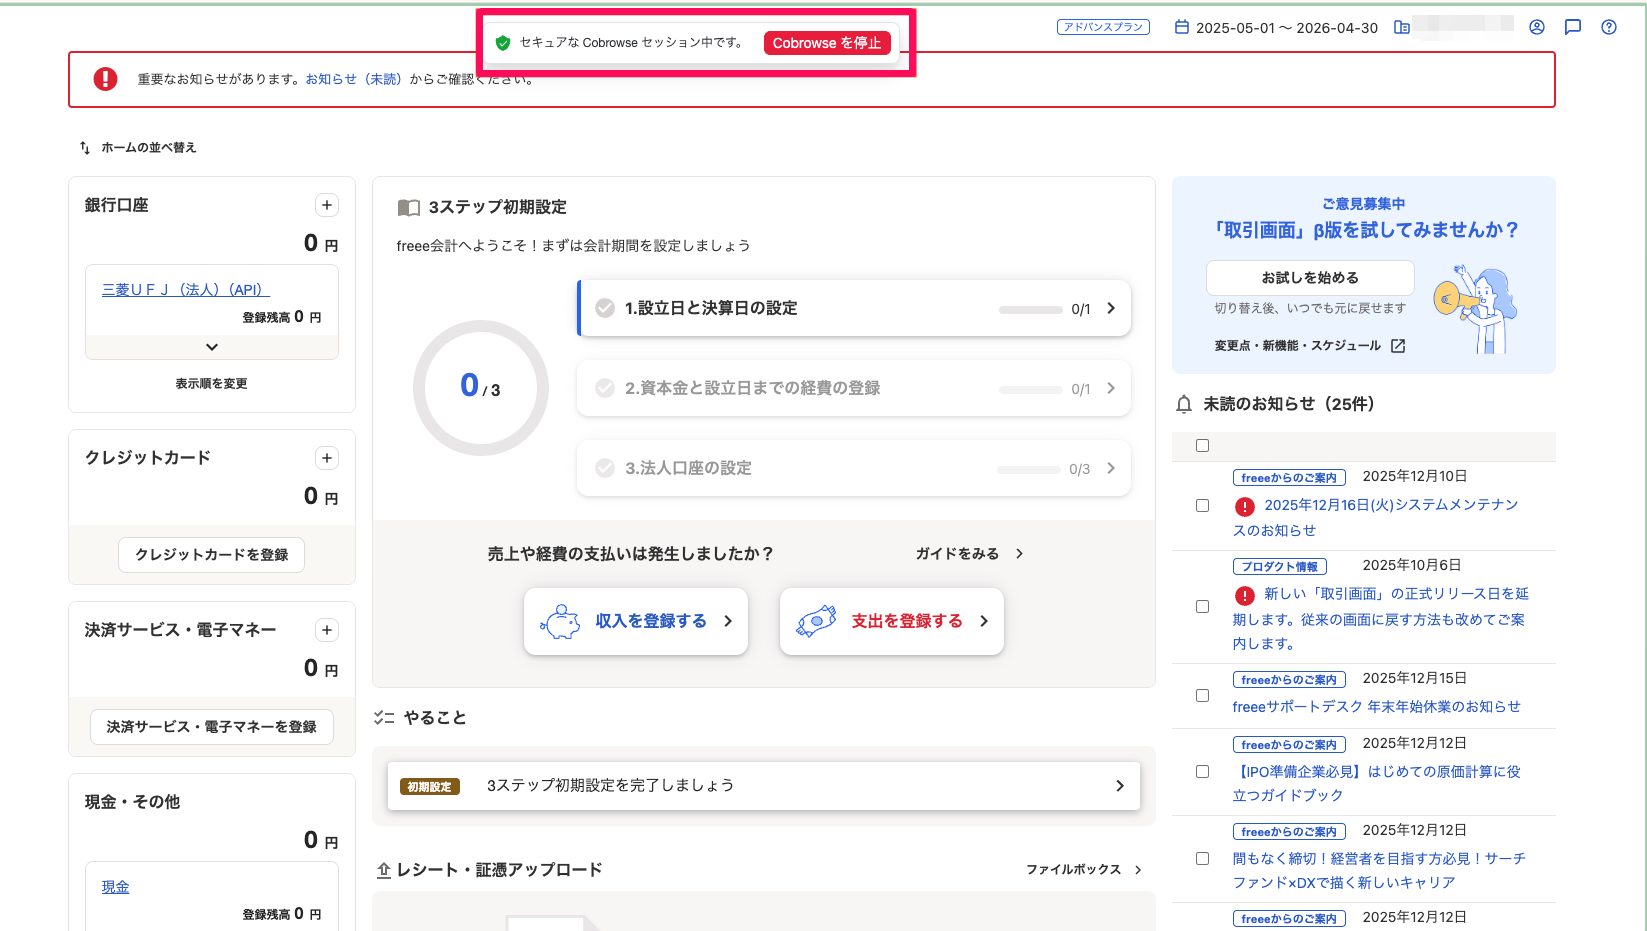Click chevron next to ガイドをみる
Viewport: 1647px width, 931px height.
coord(1019,554)
